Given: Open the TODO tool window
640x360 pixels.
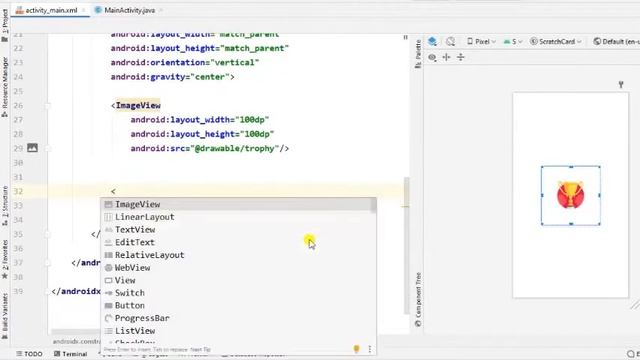Looking at the screenshot, I should [x=29, y=354].
